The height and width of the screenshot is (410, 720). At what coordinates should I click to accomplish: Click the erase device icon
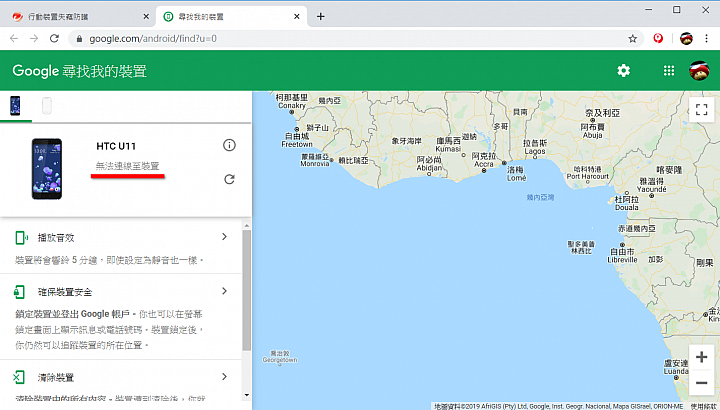[x=19, y=377]
